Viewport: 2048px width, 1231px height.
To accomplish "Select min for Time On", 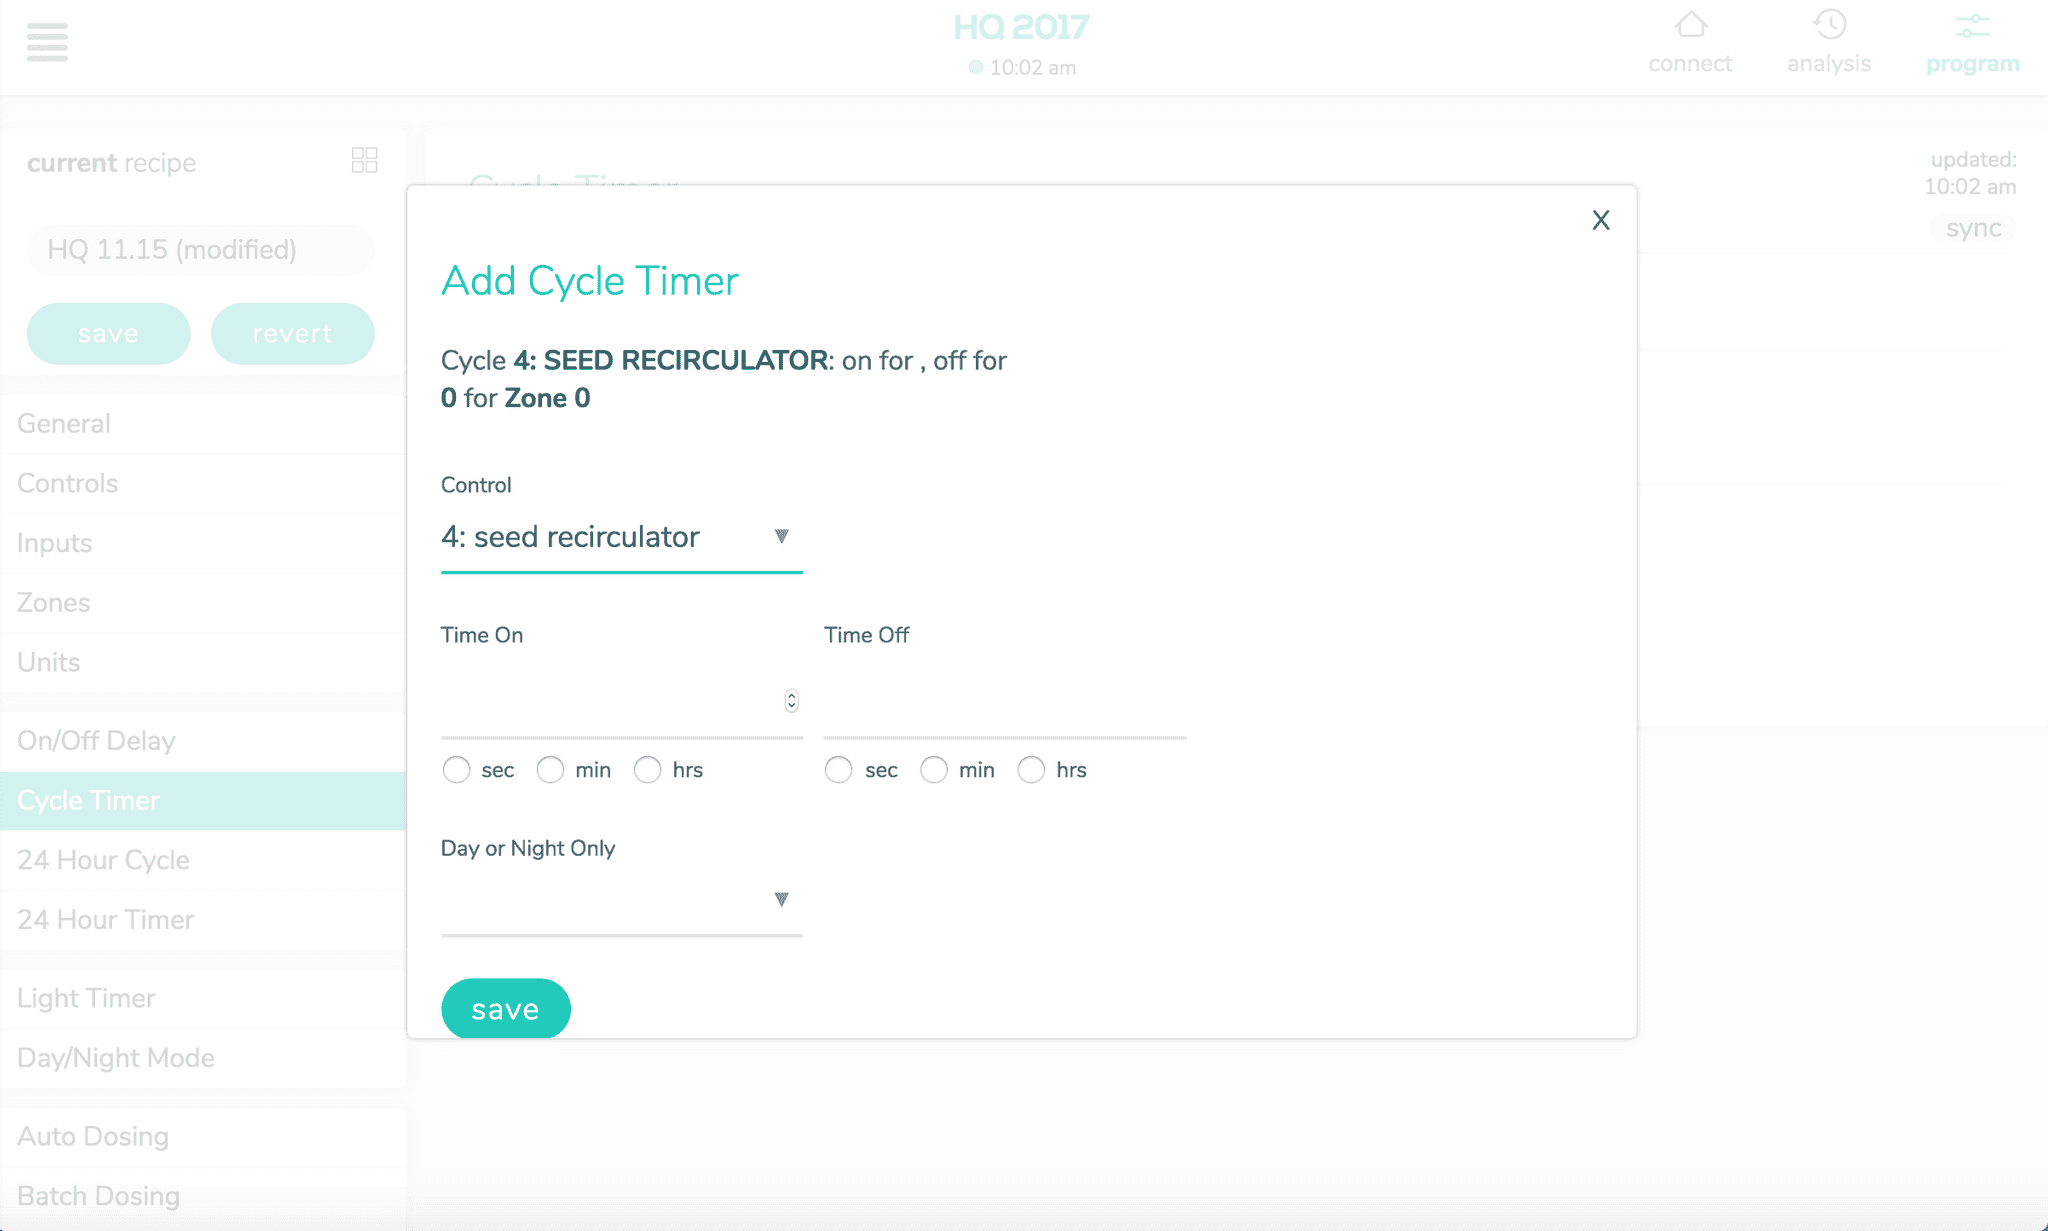I will coord(551,770).
